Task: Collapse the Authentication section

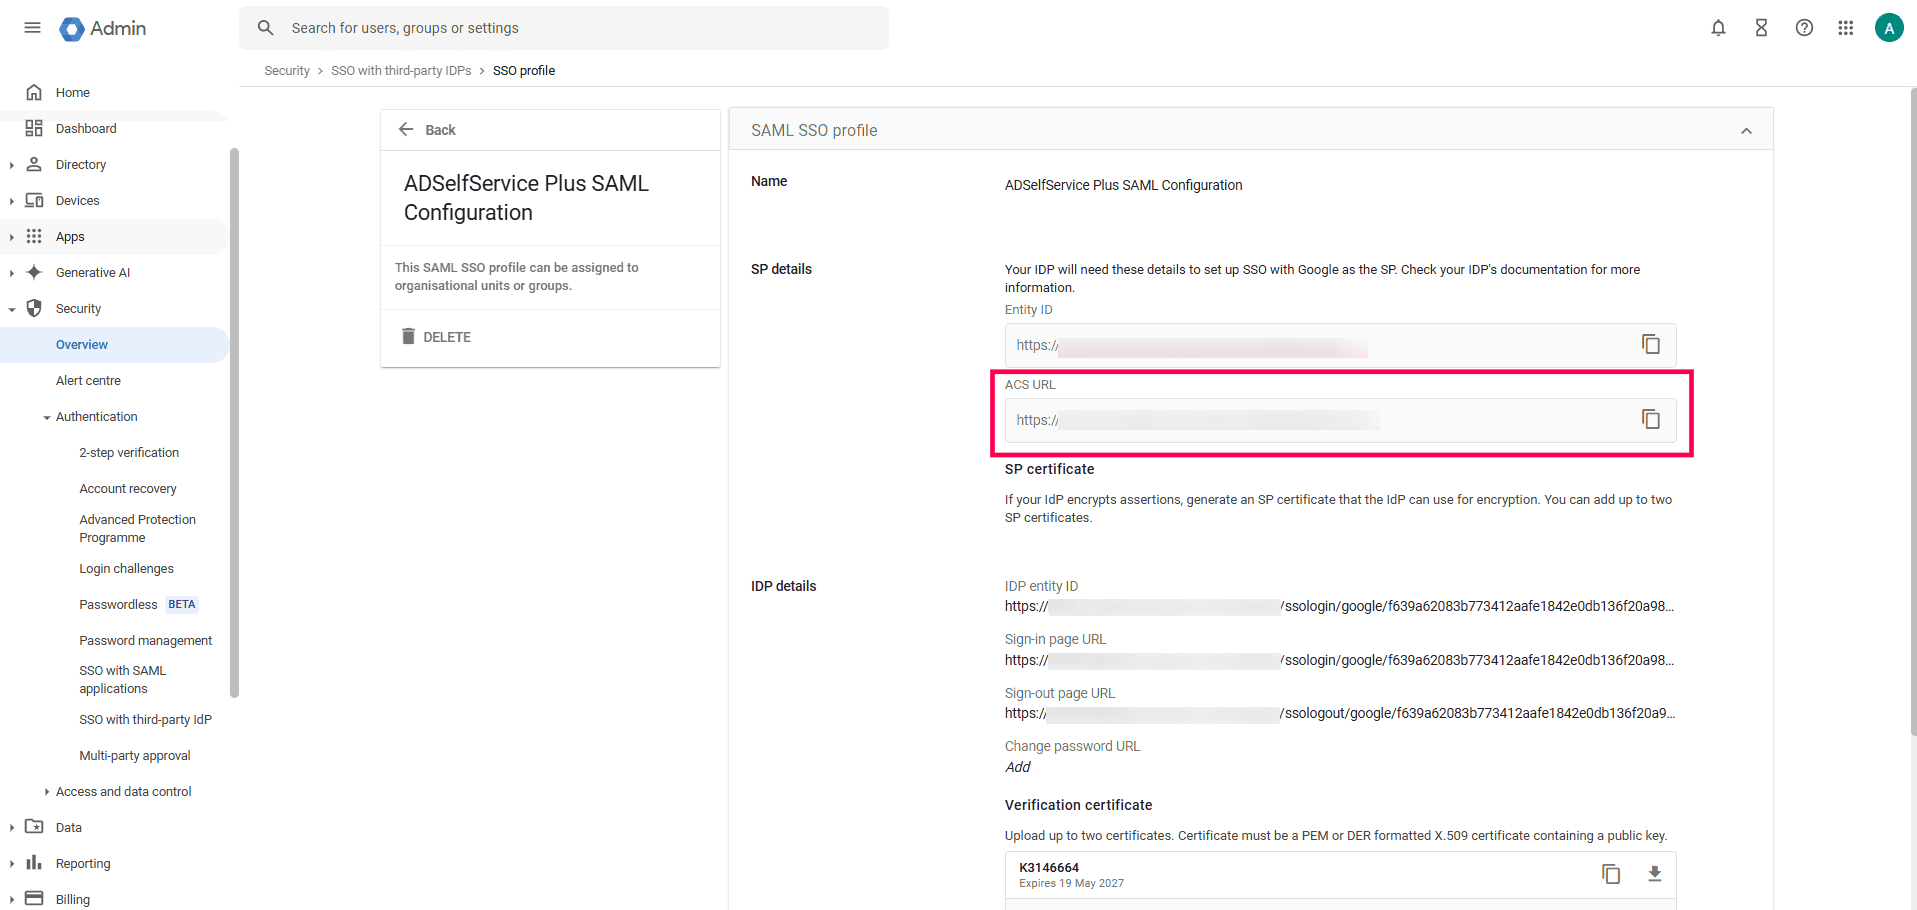Action: (x=45, y=416)
